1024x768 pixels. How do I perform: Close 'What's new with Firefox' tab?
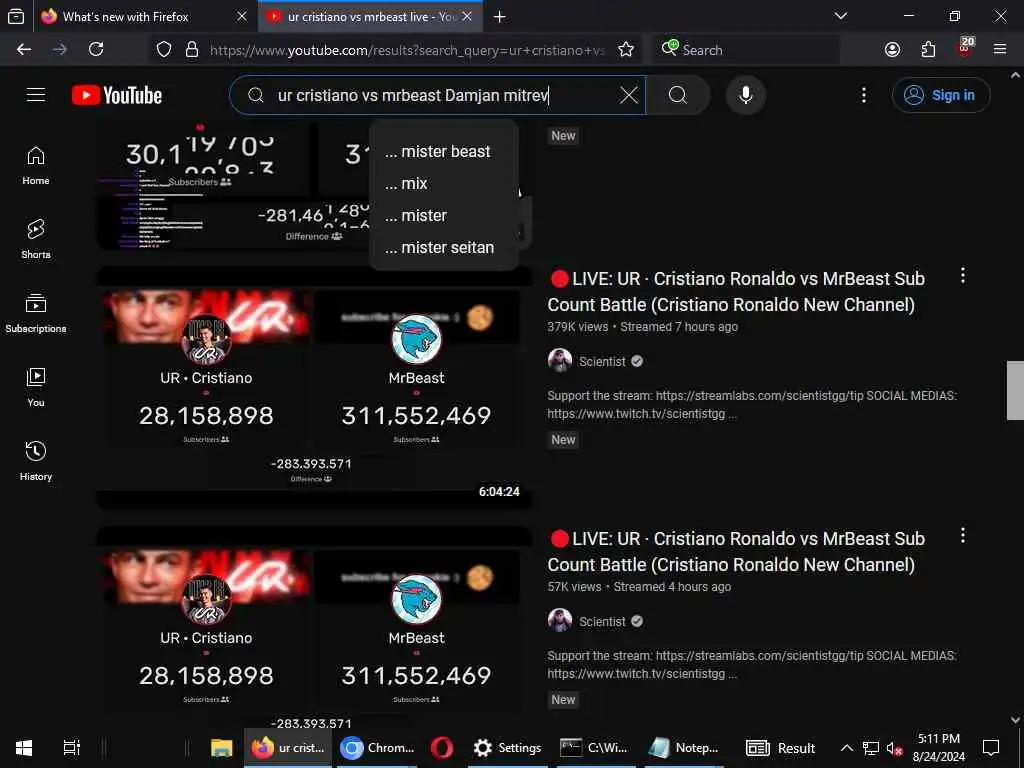point(242,17)
